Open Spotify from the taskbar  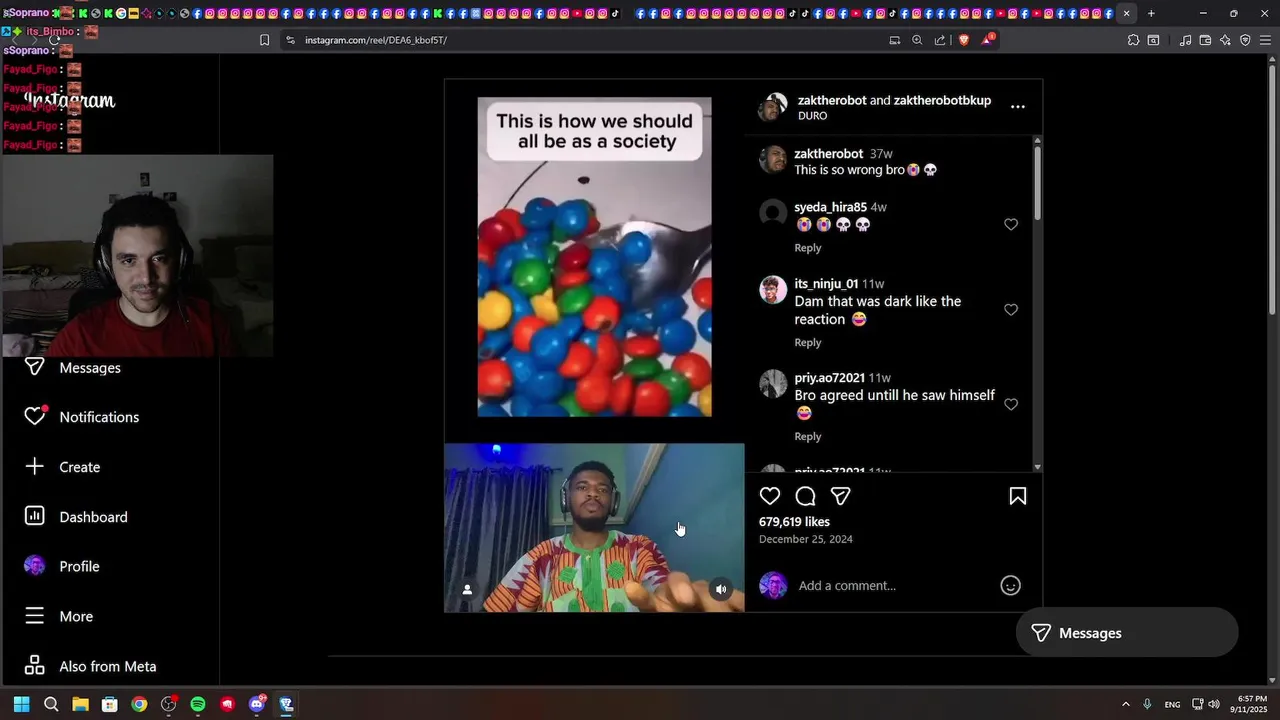(x=198, y=704)
